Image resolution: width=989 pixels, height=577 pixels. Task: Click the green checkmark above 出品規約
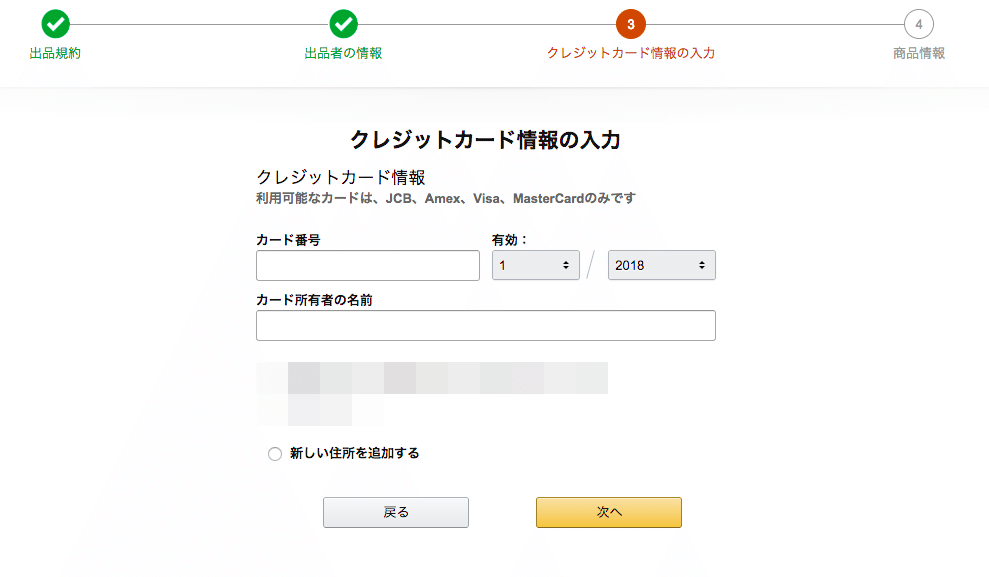[x=56, y=24]
